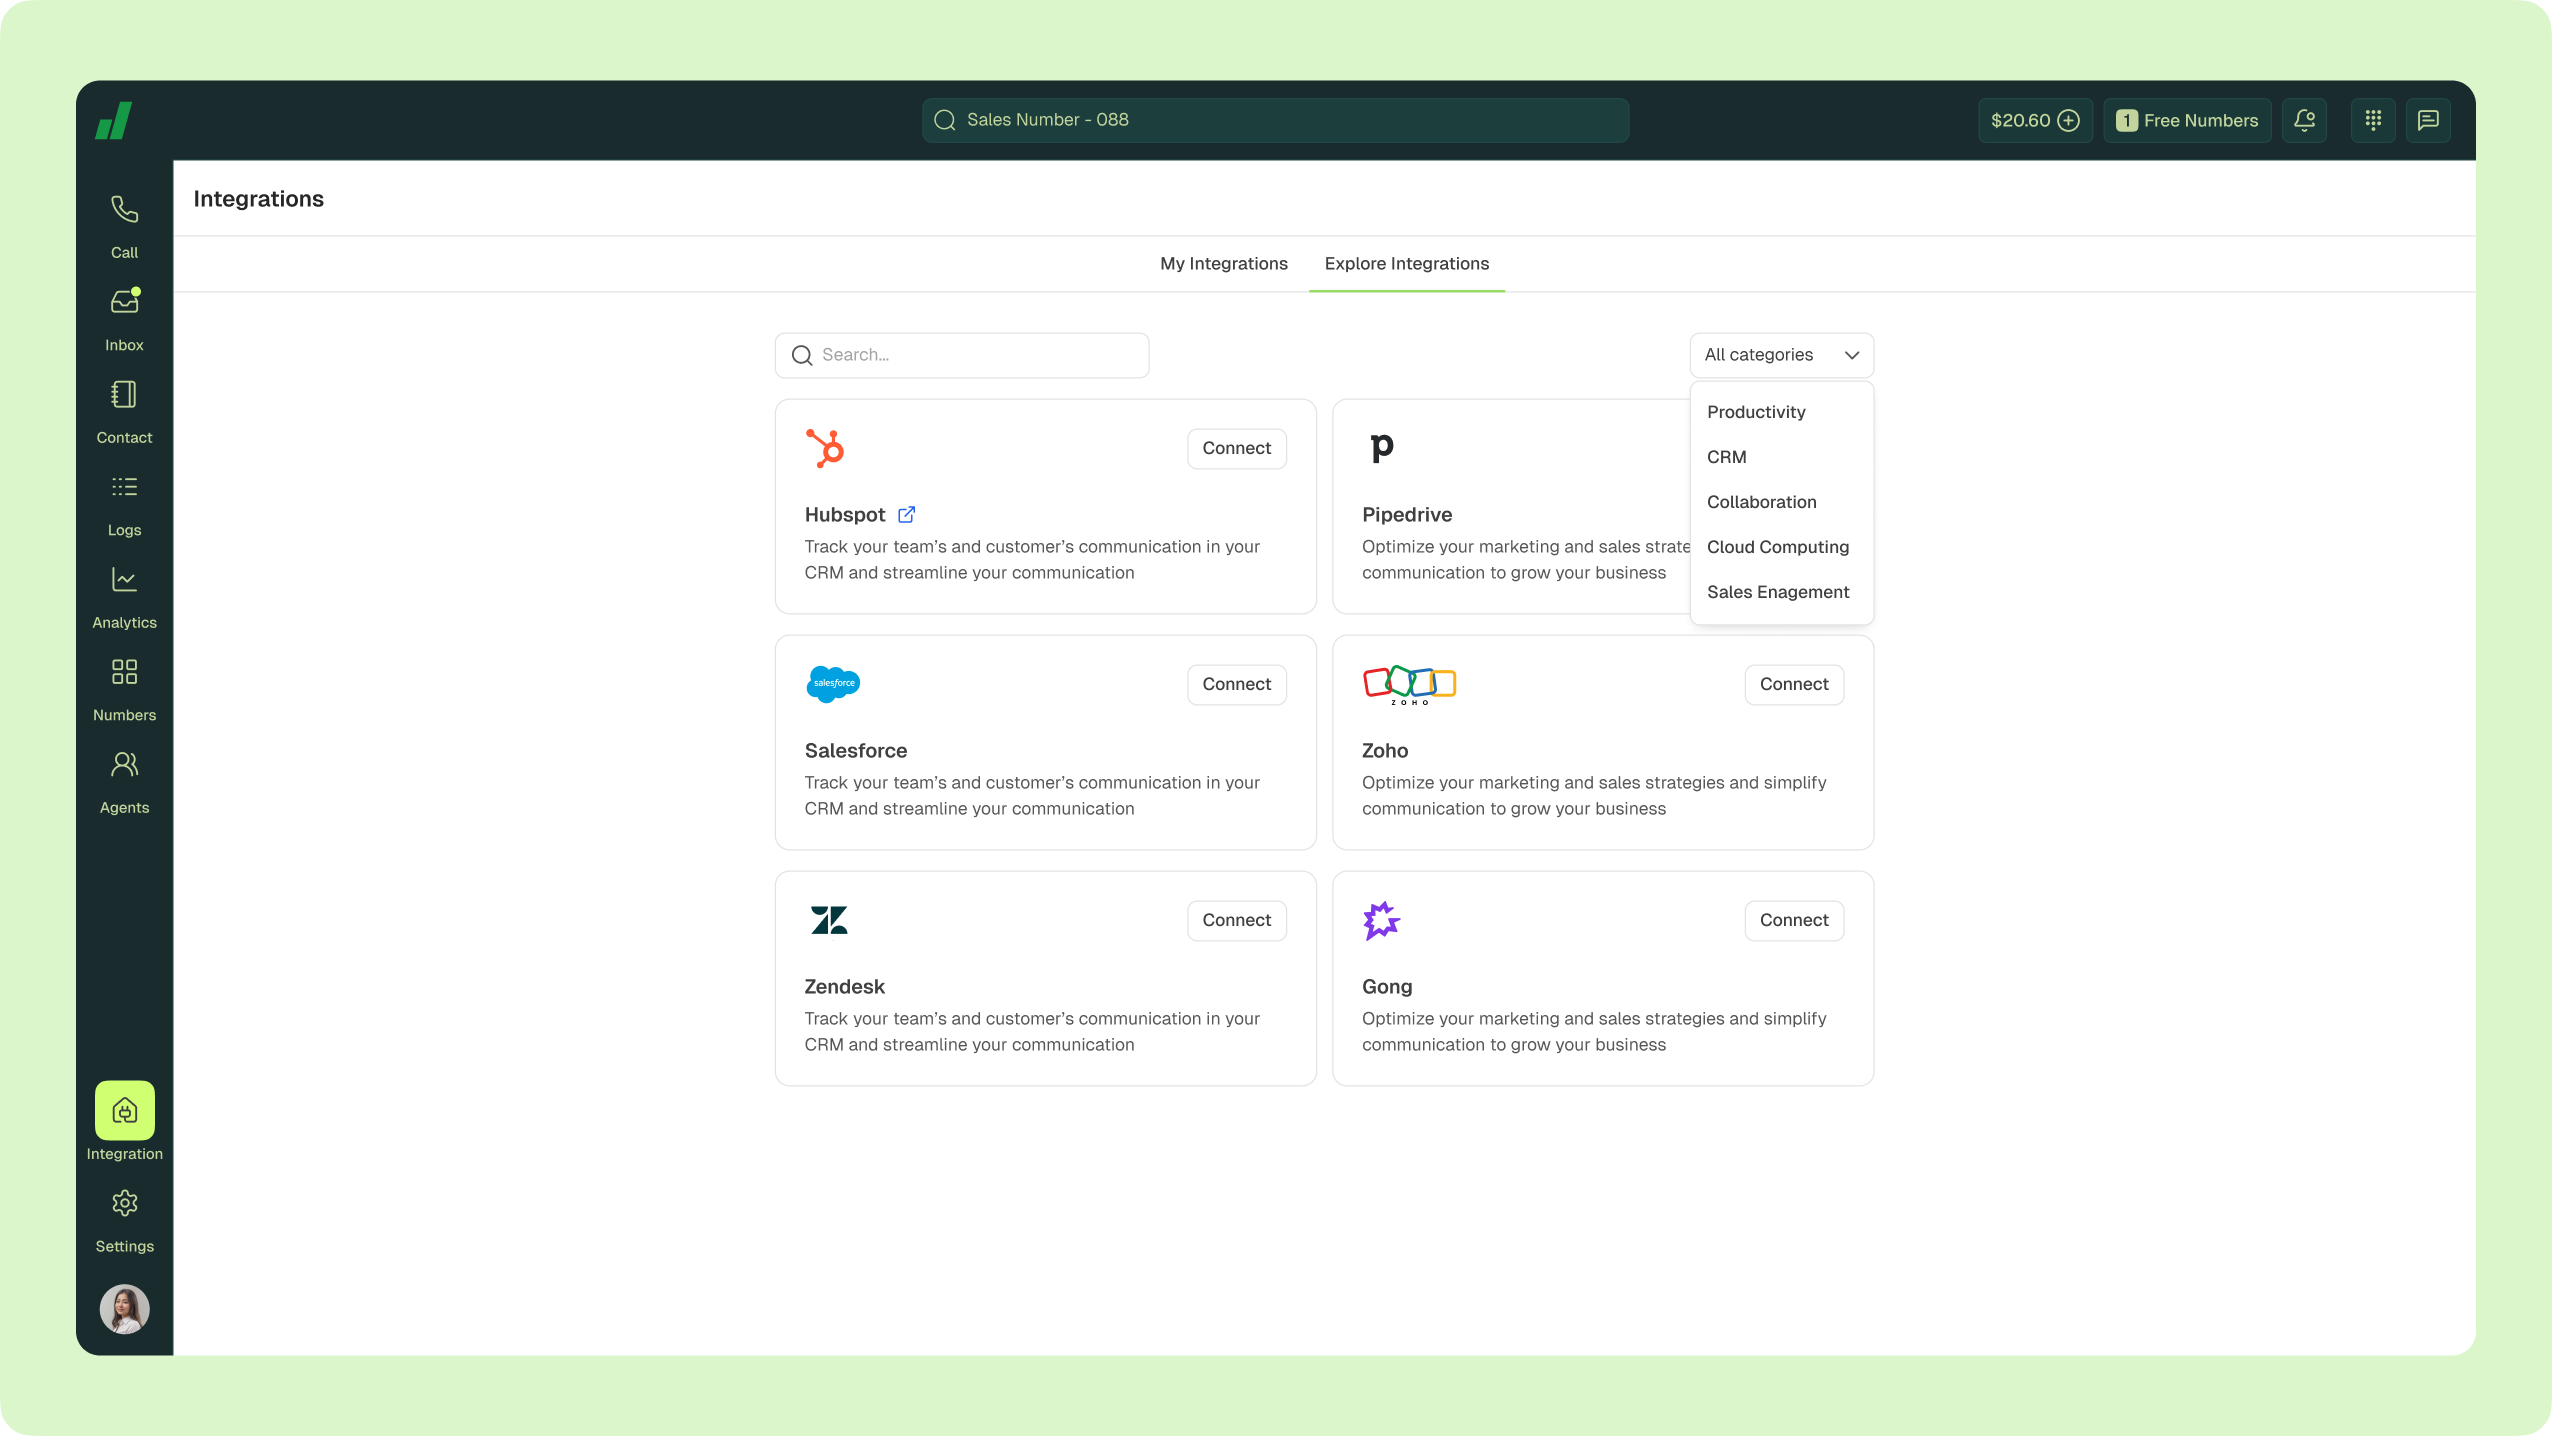
Task: Open the dial pad grid icon
Action: [x=2373, y=120]
